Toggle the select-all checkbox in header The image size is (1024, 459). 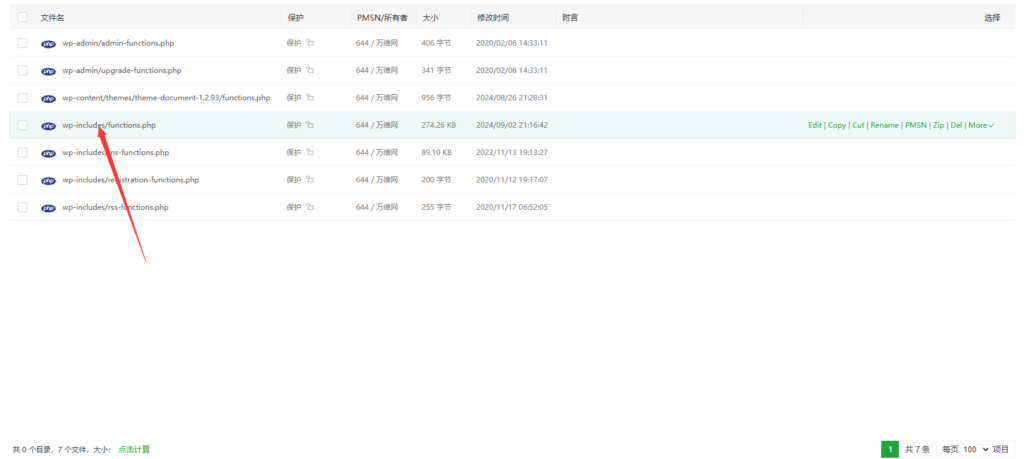[23, 17]
